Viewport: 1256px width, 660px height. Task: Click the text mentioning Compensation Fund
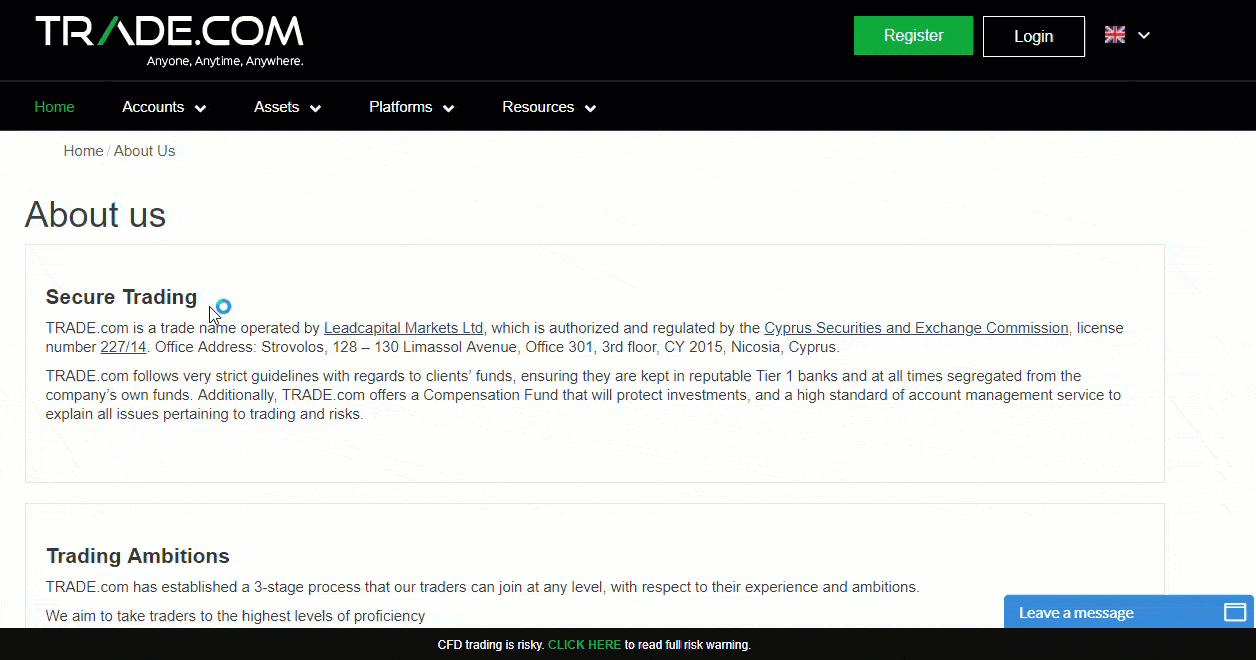coord(583,395)
